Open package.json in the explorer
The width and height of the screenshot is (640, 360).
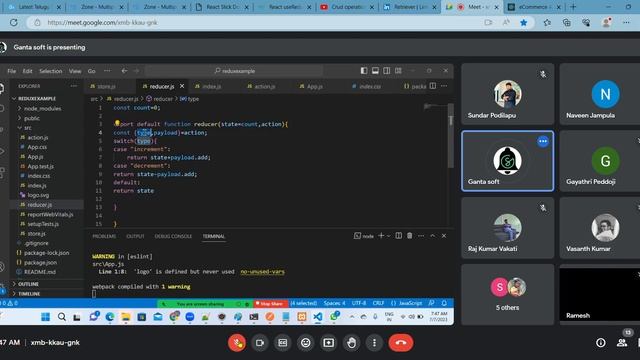tap(40, 262)
